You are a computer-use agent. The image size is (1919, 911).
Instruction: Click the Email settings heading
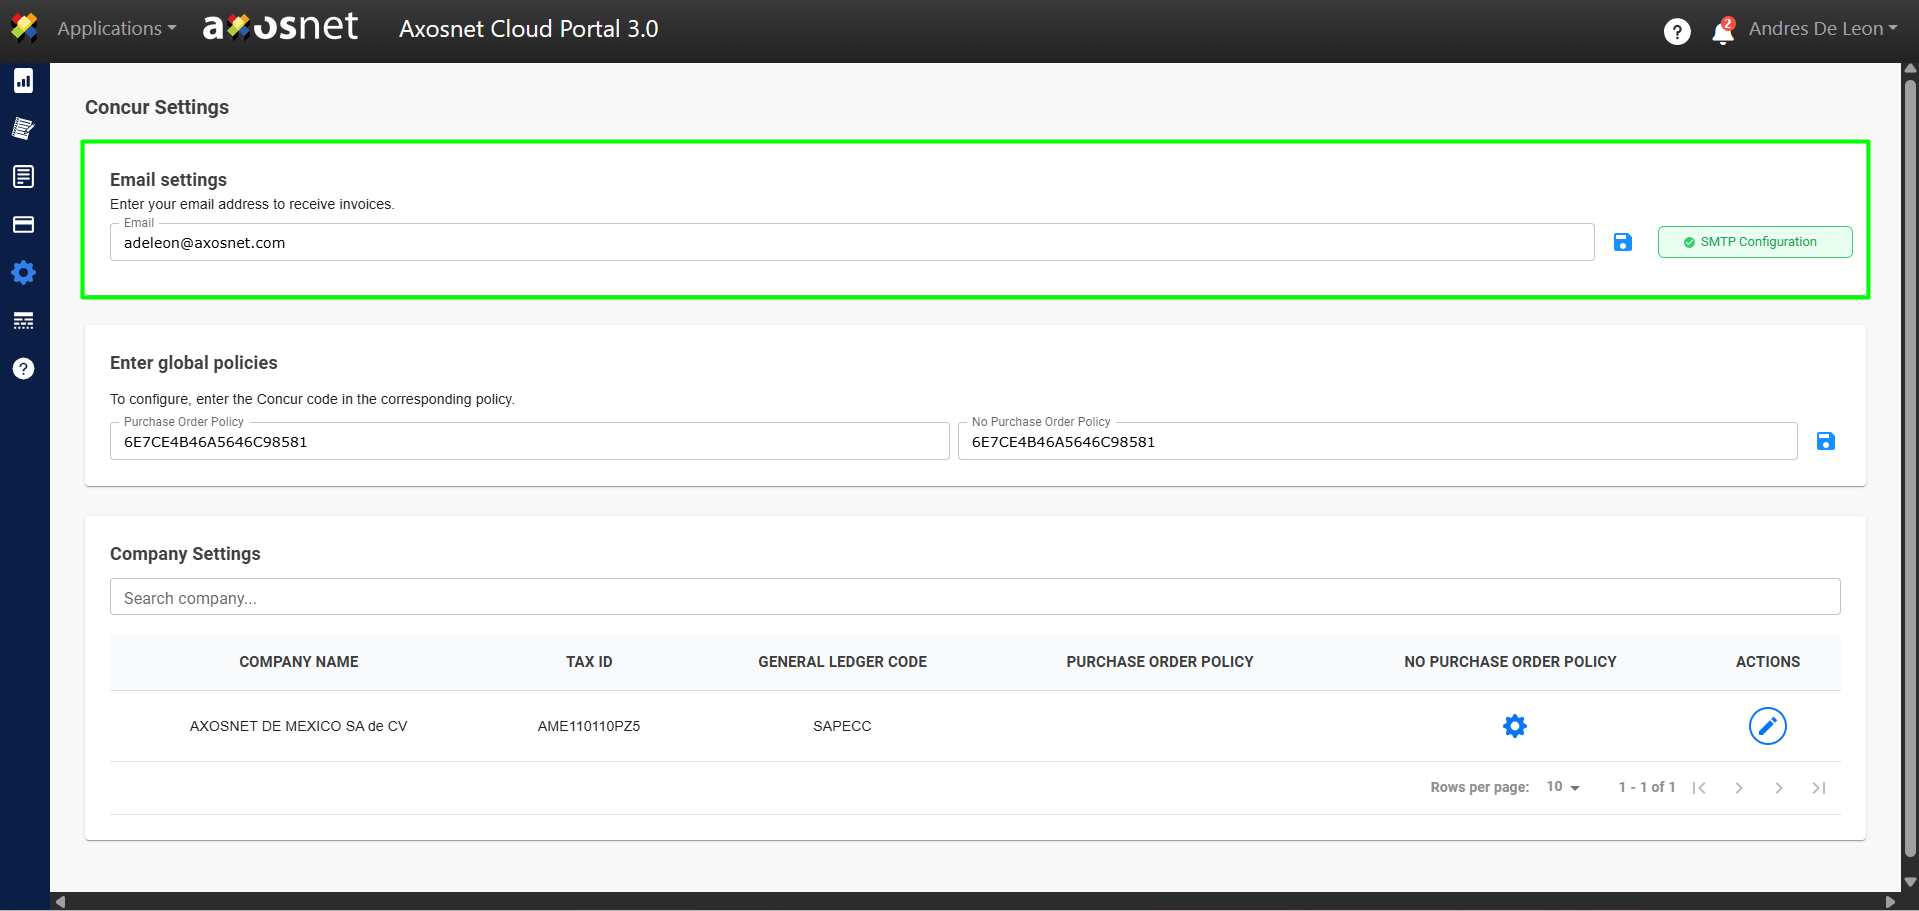(x=168, y=180)
